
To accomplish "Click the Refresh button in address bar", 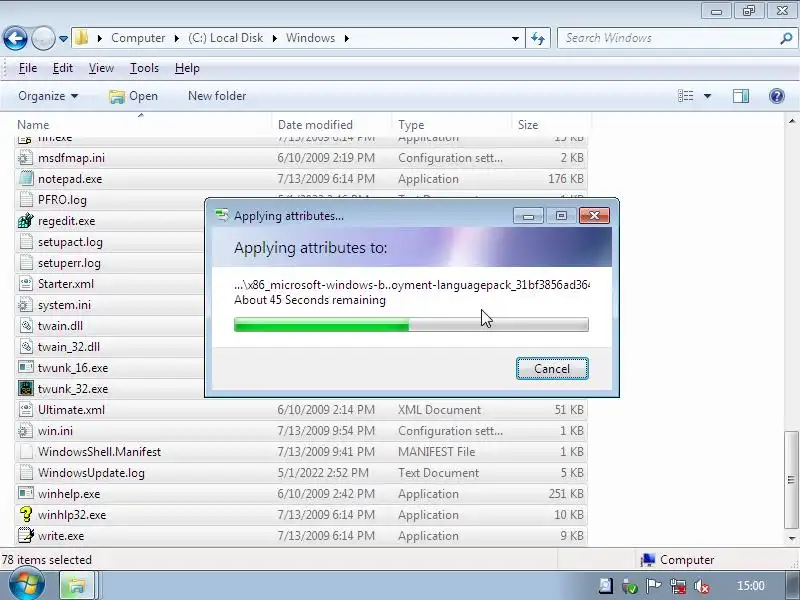I will (x=538, y=38).
